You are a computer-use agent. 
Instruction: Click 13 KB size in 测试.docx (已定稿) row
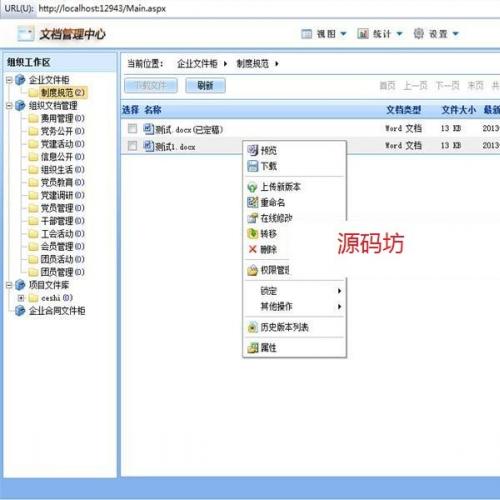point(451,128)
